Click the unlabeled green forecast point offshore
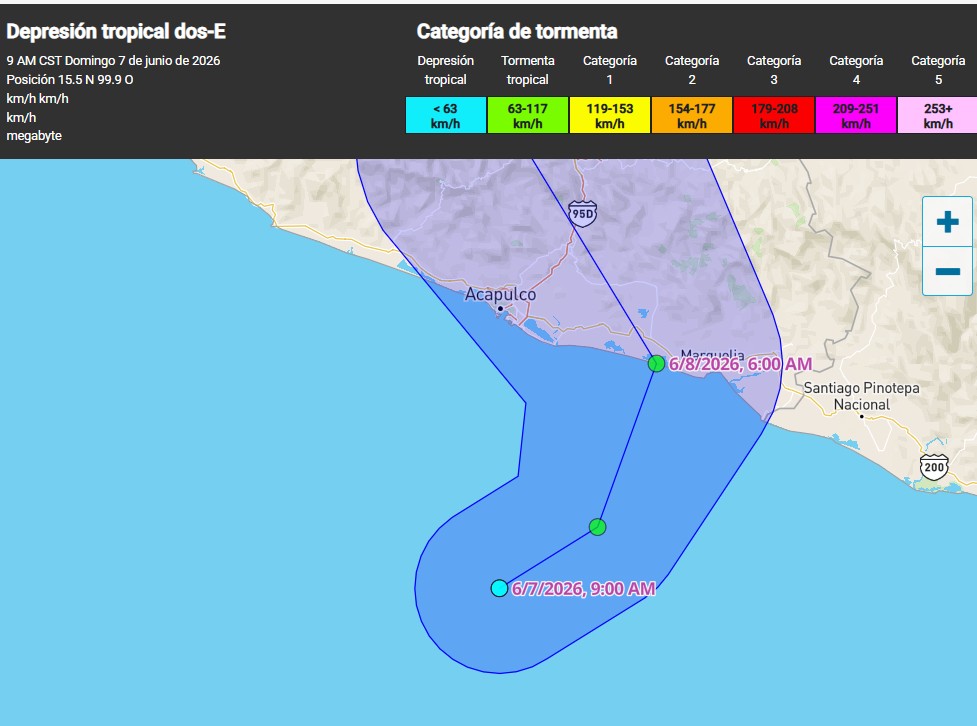977x726 pixels. 598,527
